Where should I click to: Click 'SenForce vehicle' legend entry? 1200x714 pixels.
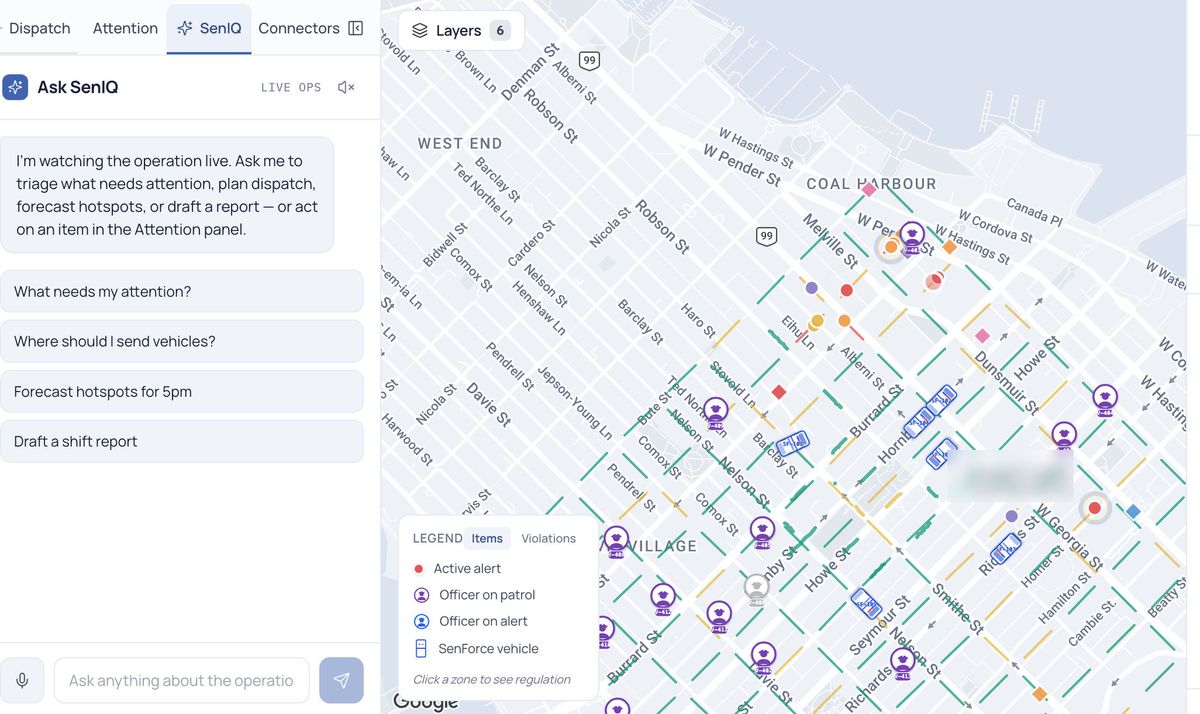[475, 648]
